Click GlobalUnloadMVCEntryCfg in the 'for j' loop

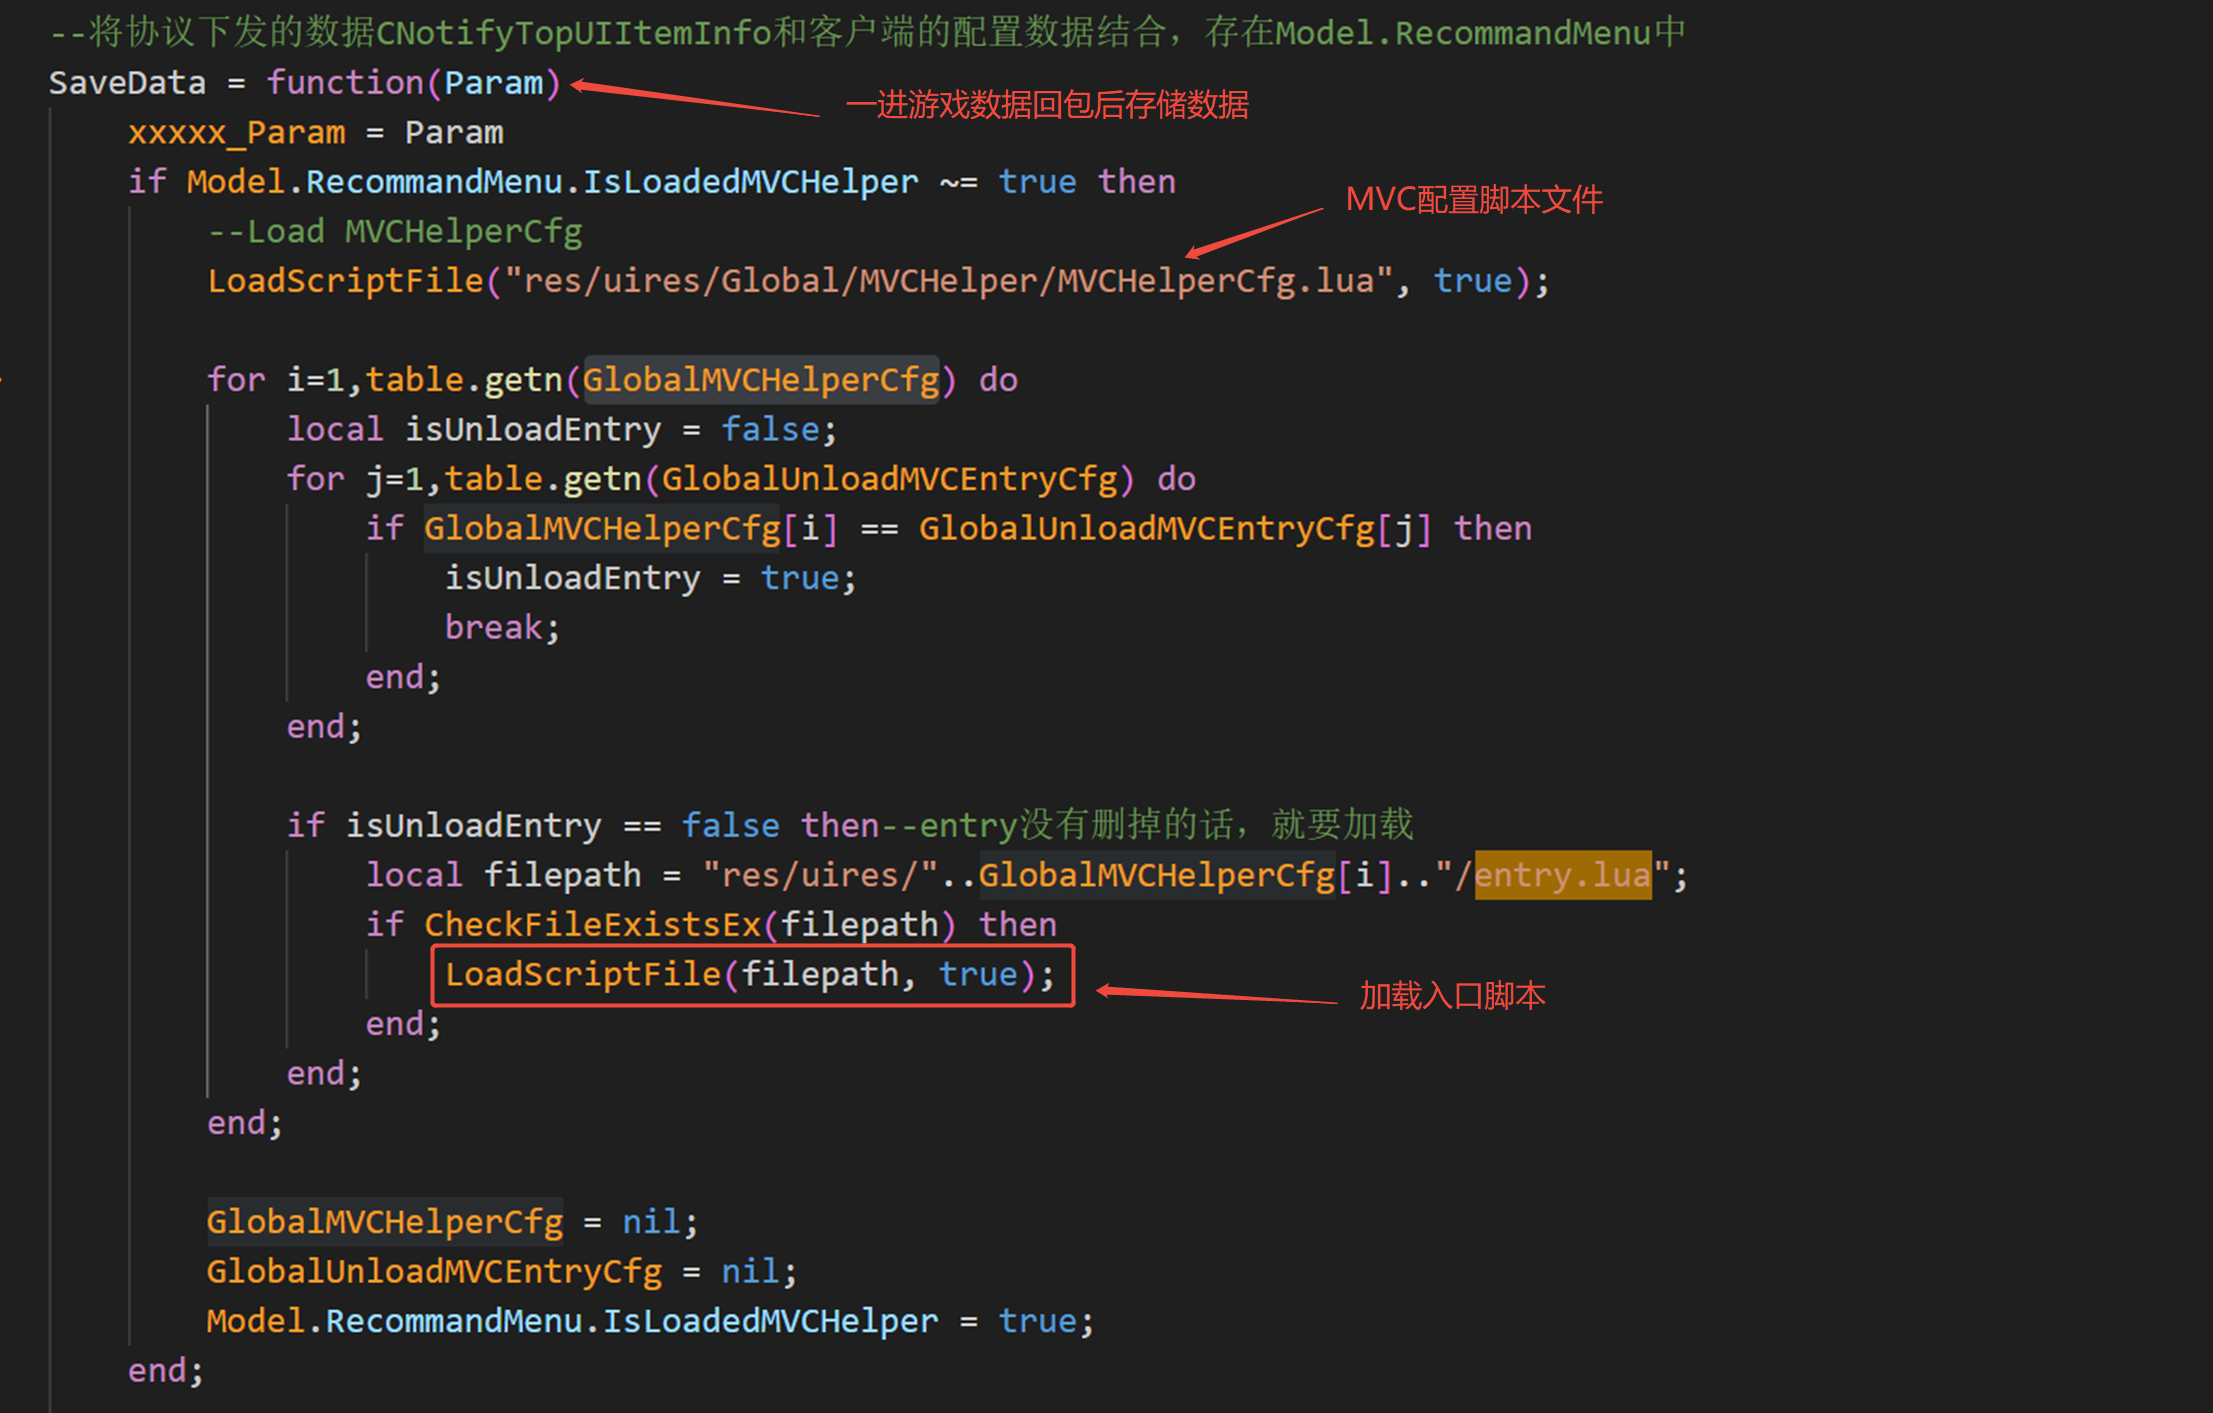click(x=888, y=479)
